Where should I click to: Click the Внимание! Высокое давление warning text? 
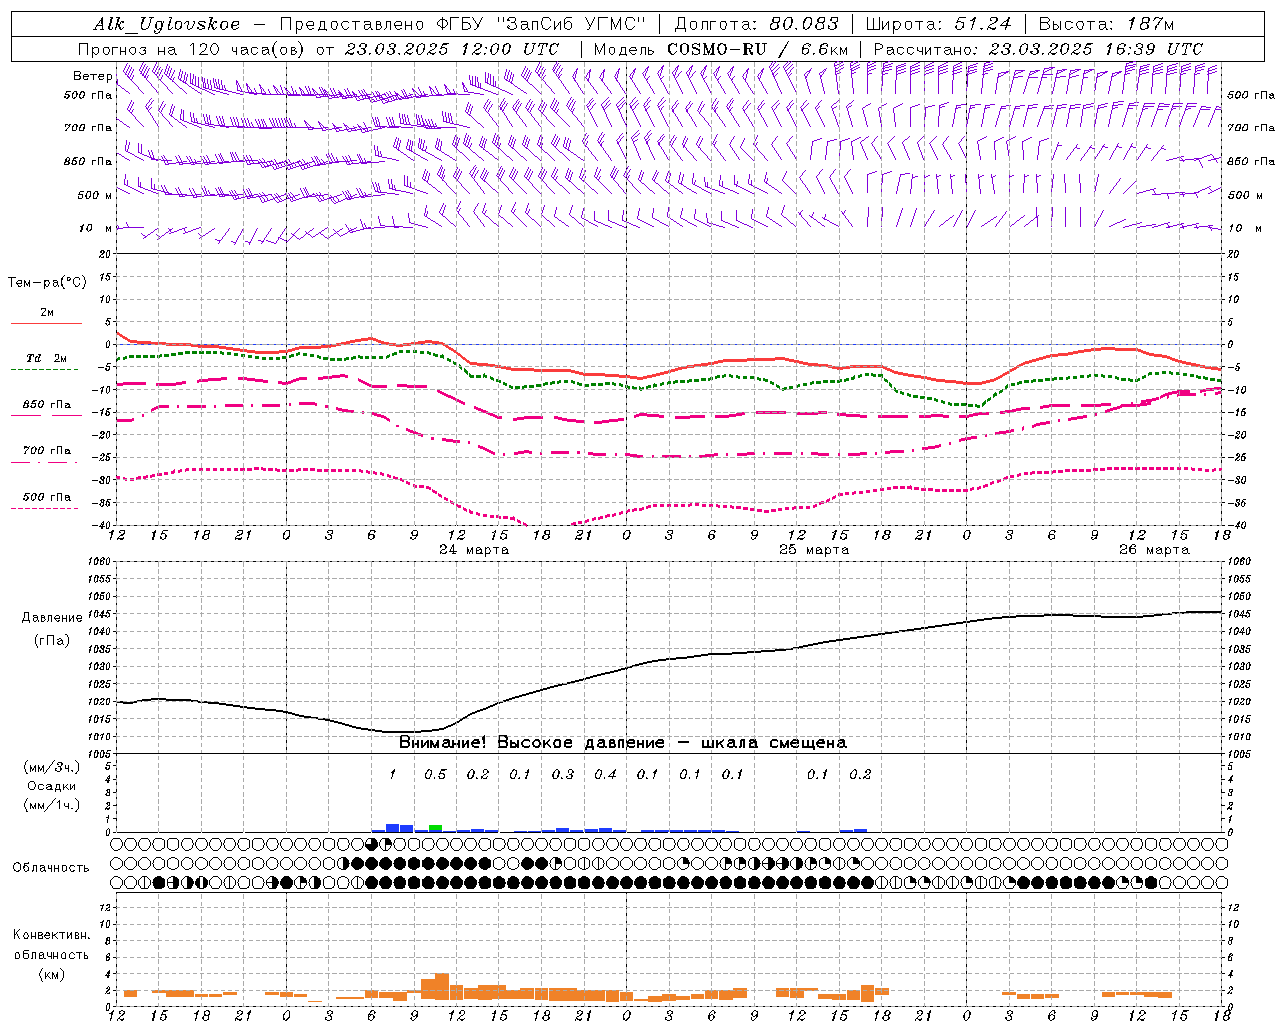(x=623, y=743)
